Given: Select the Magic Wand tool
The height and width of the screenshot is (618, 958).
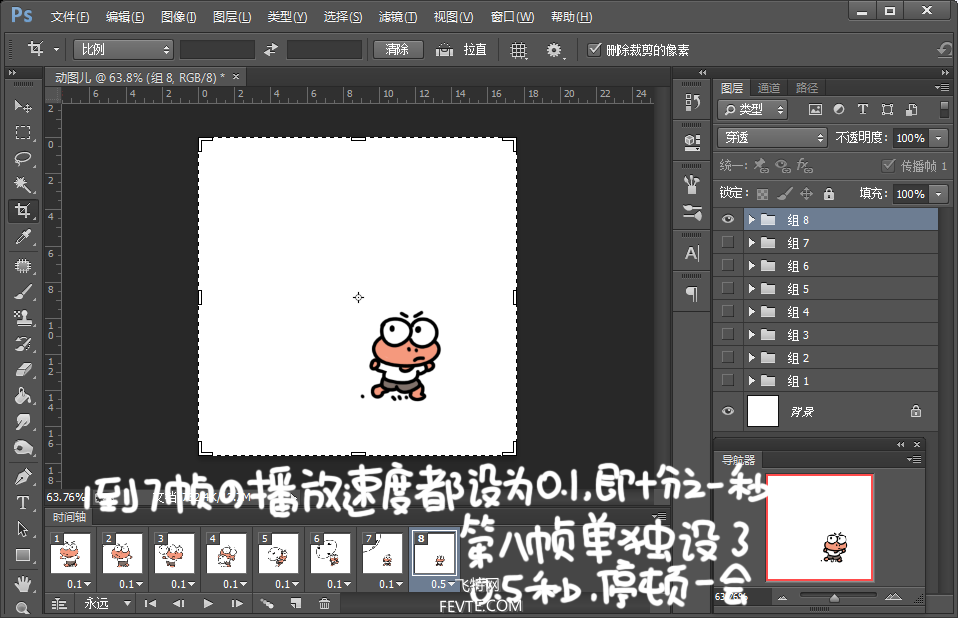Looking at the screenshot, I should (x=23, y=185).
